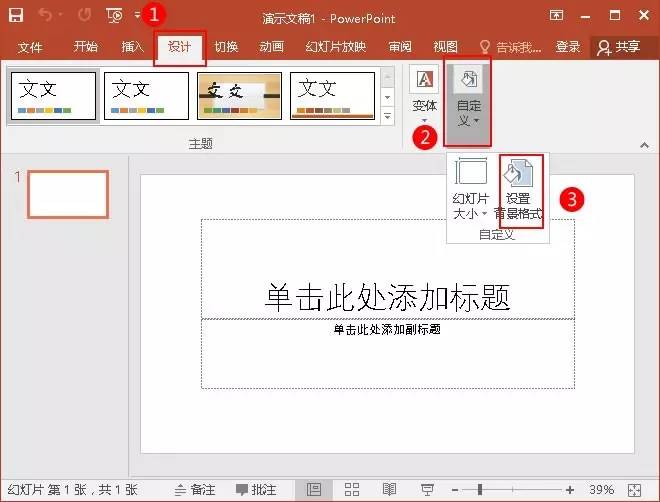Toggle the 备注 (Notes) pane
The width and height of the screenshot is (660, 502).
pos(194,490)
